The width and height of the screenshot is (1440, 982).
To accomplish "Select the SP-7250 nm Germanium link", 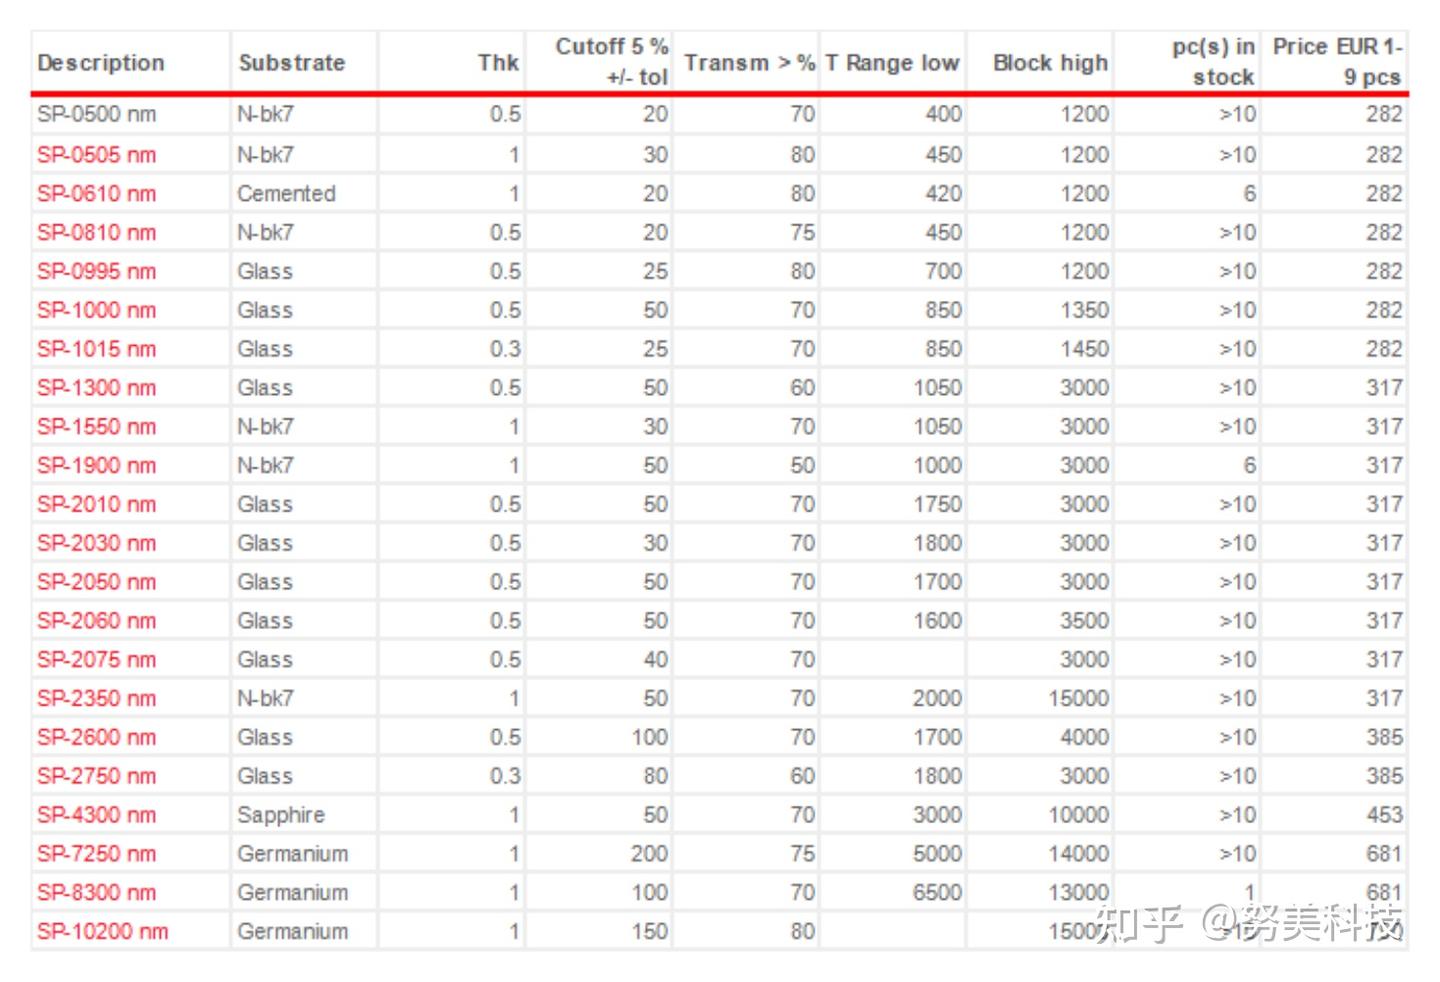I will click(x=96, y=854).
